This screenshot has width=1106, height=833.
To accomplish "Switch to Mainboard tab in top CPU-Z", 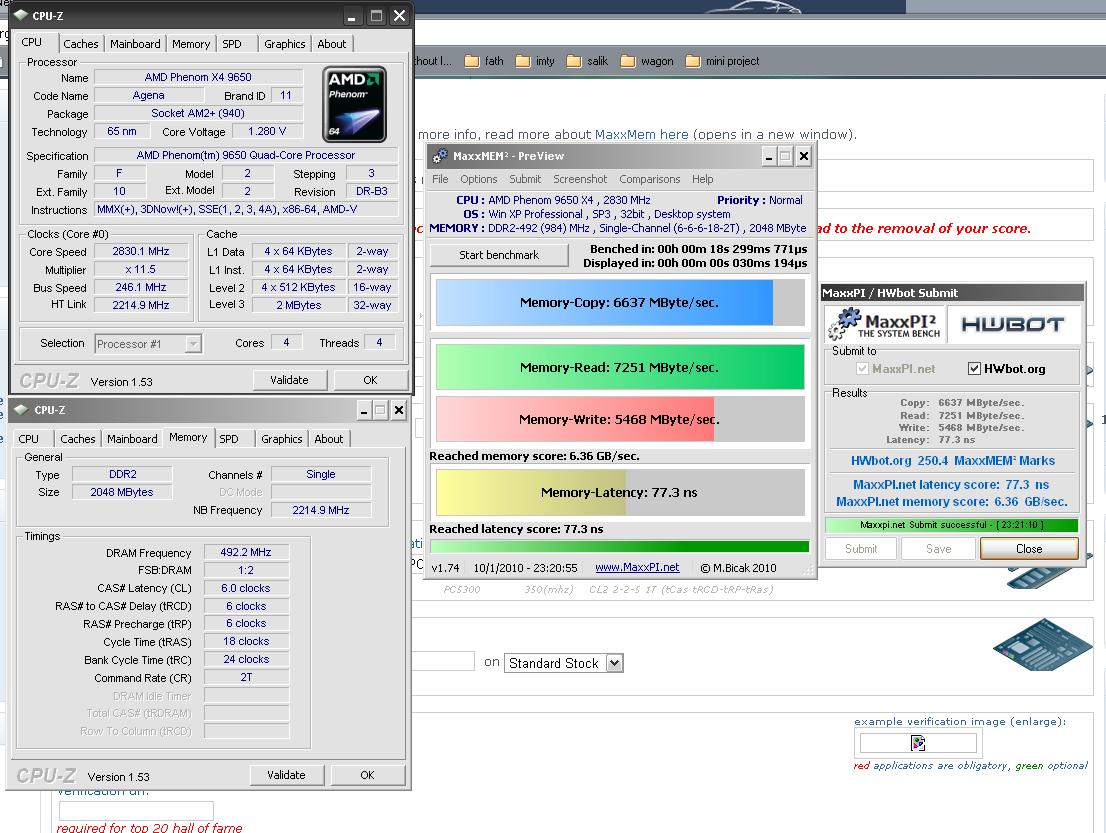I will pyautogui.click(x=135, y=44).
